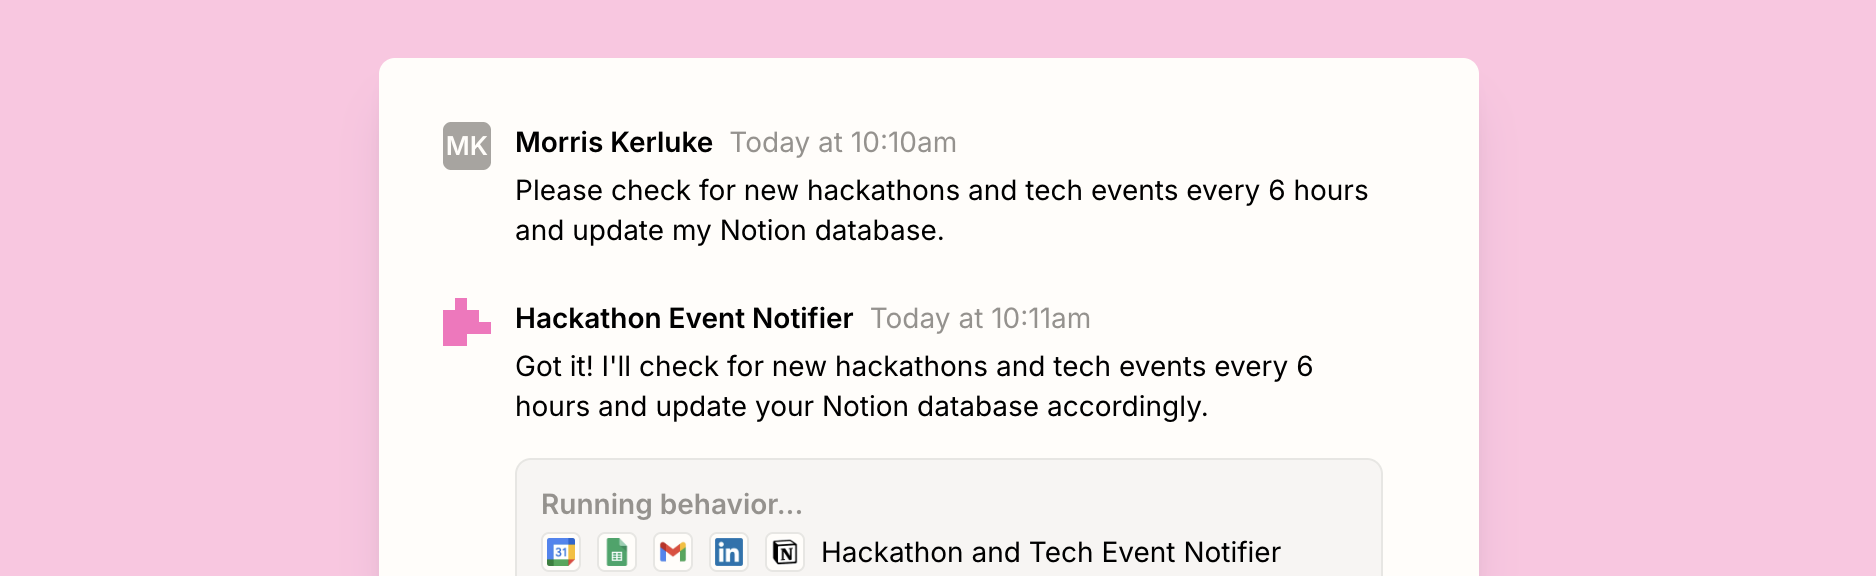
Task: Open the Notion integration icon
Action: click(x=785, y=551)
